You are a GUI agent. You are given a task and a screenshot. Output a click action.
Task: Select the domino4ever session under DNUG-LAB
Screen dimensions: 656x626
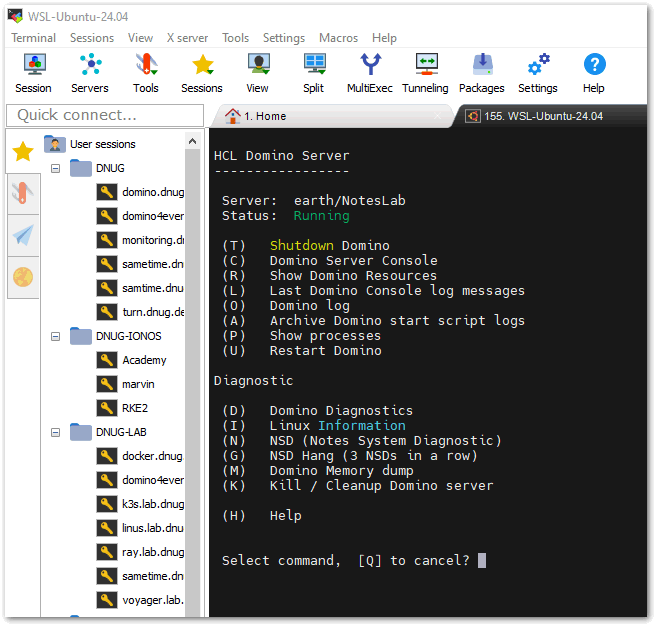[x=153, y=480]
